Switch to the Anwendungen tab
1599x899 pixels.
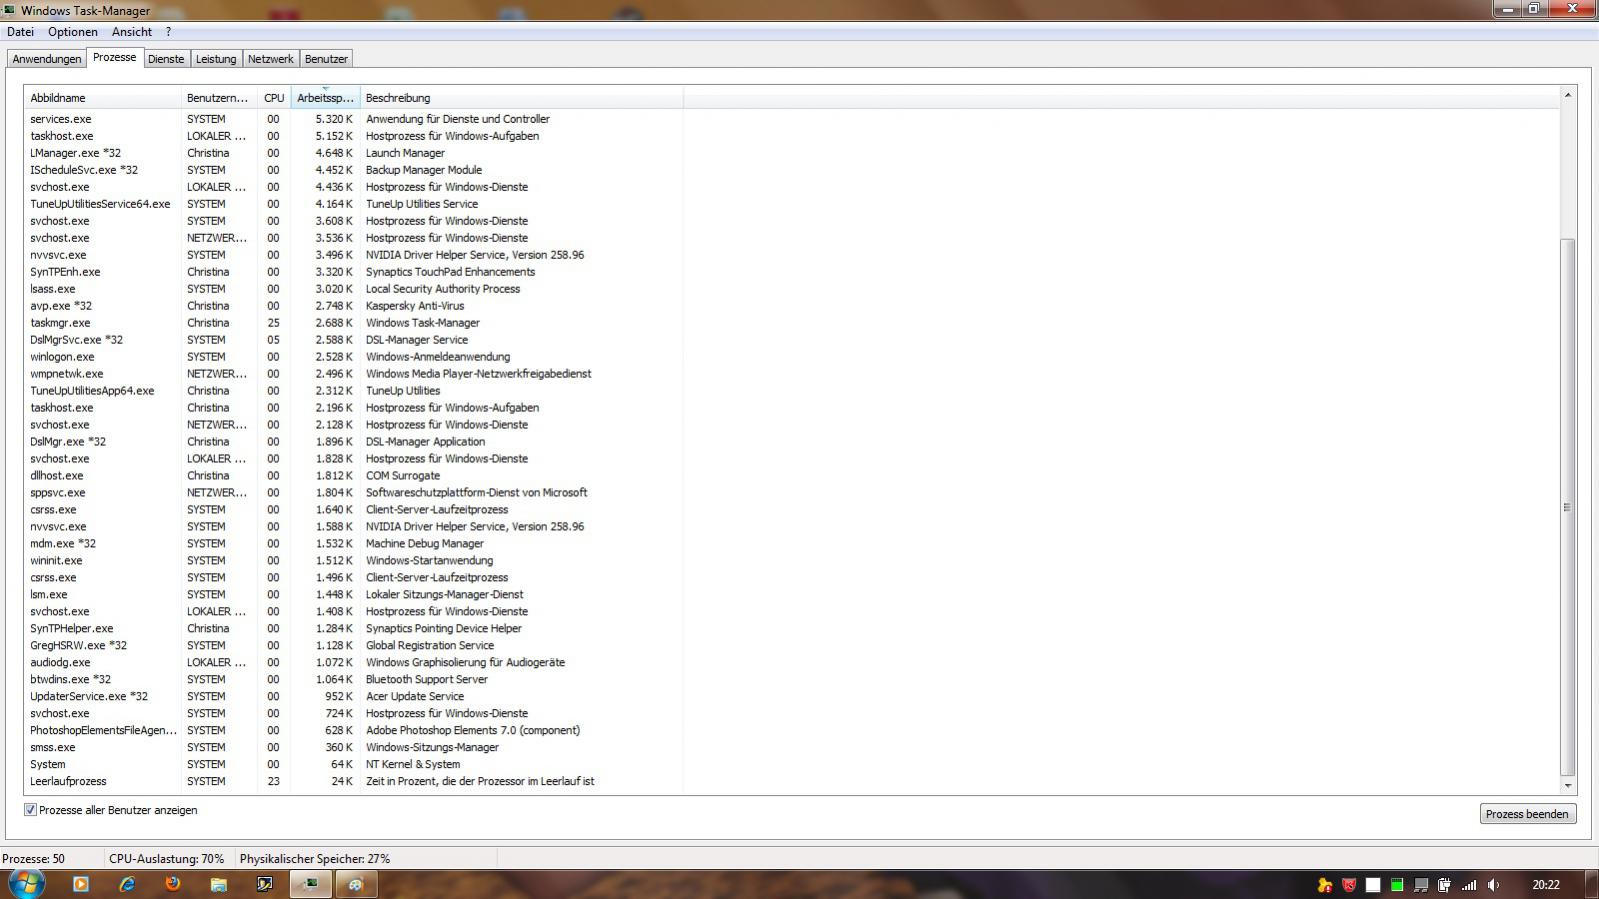(x=47, y=59)
